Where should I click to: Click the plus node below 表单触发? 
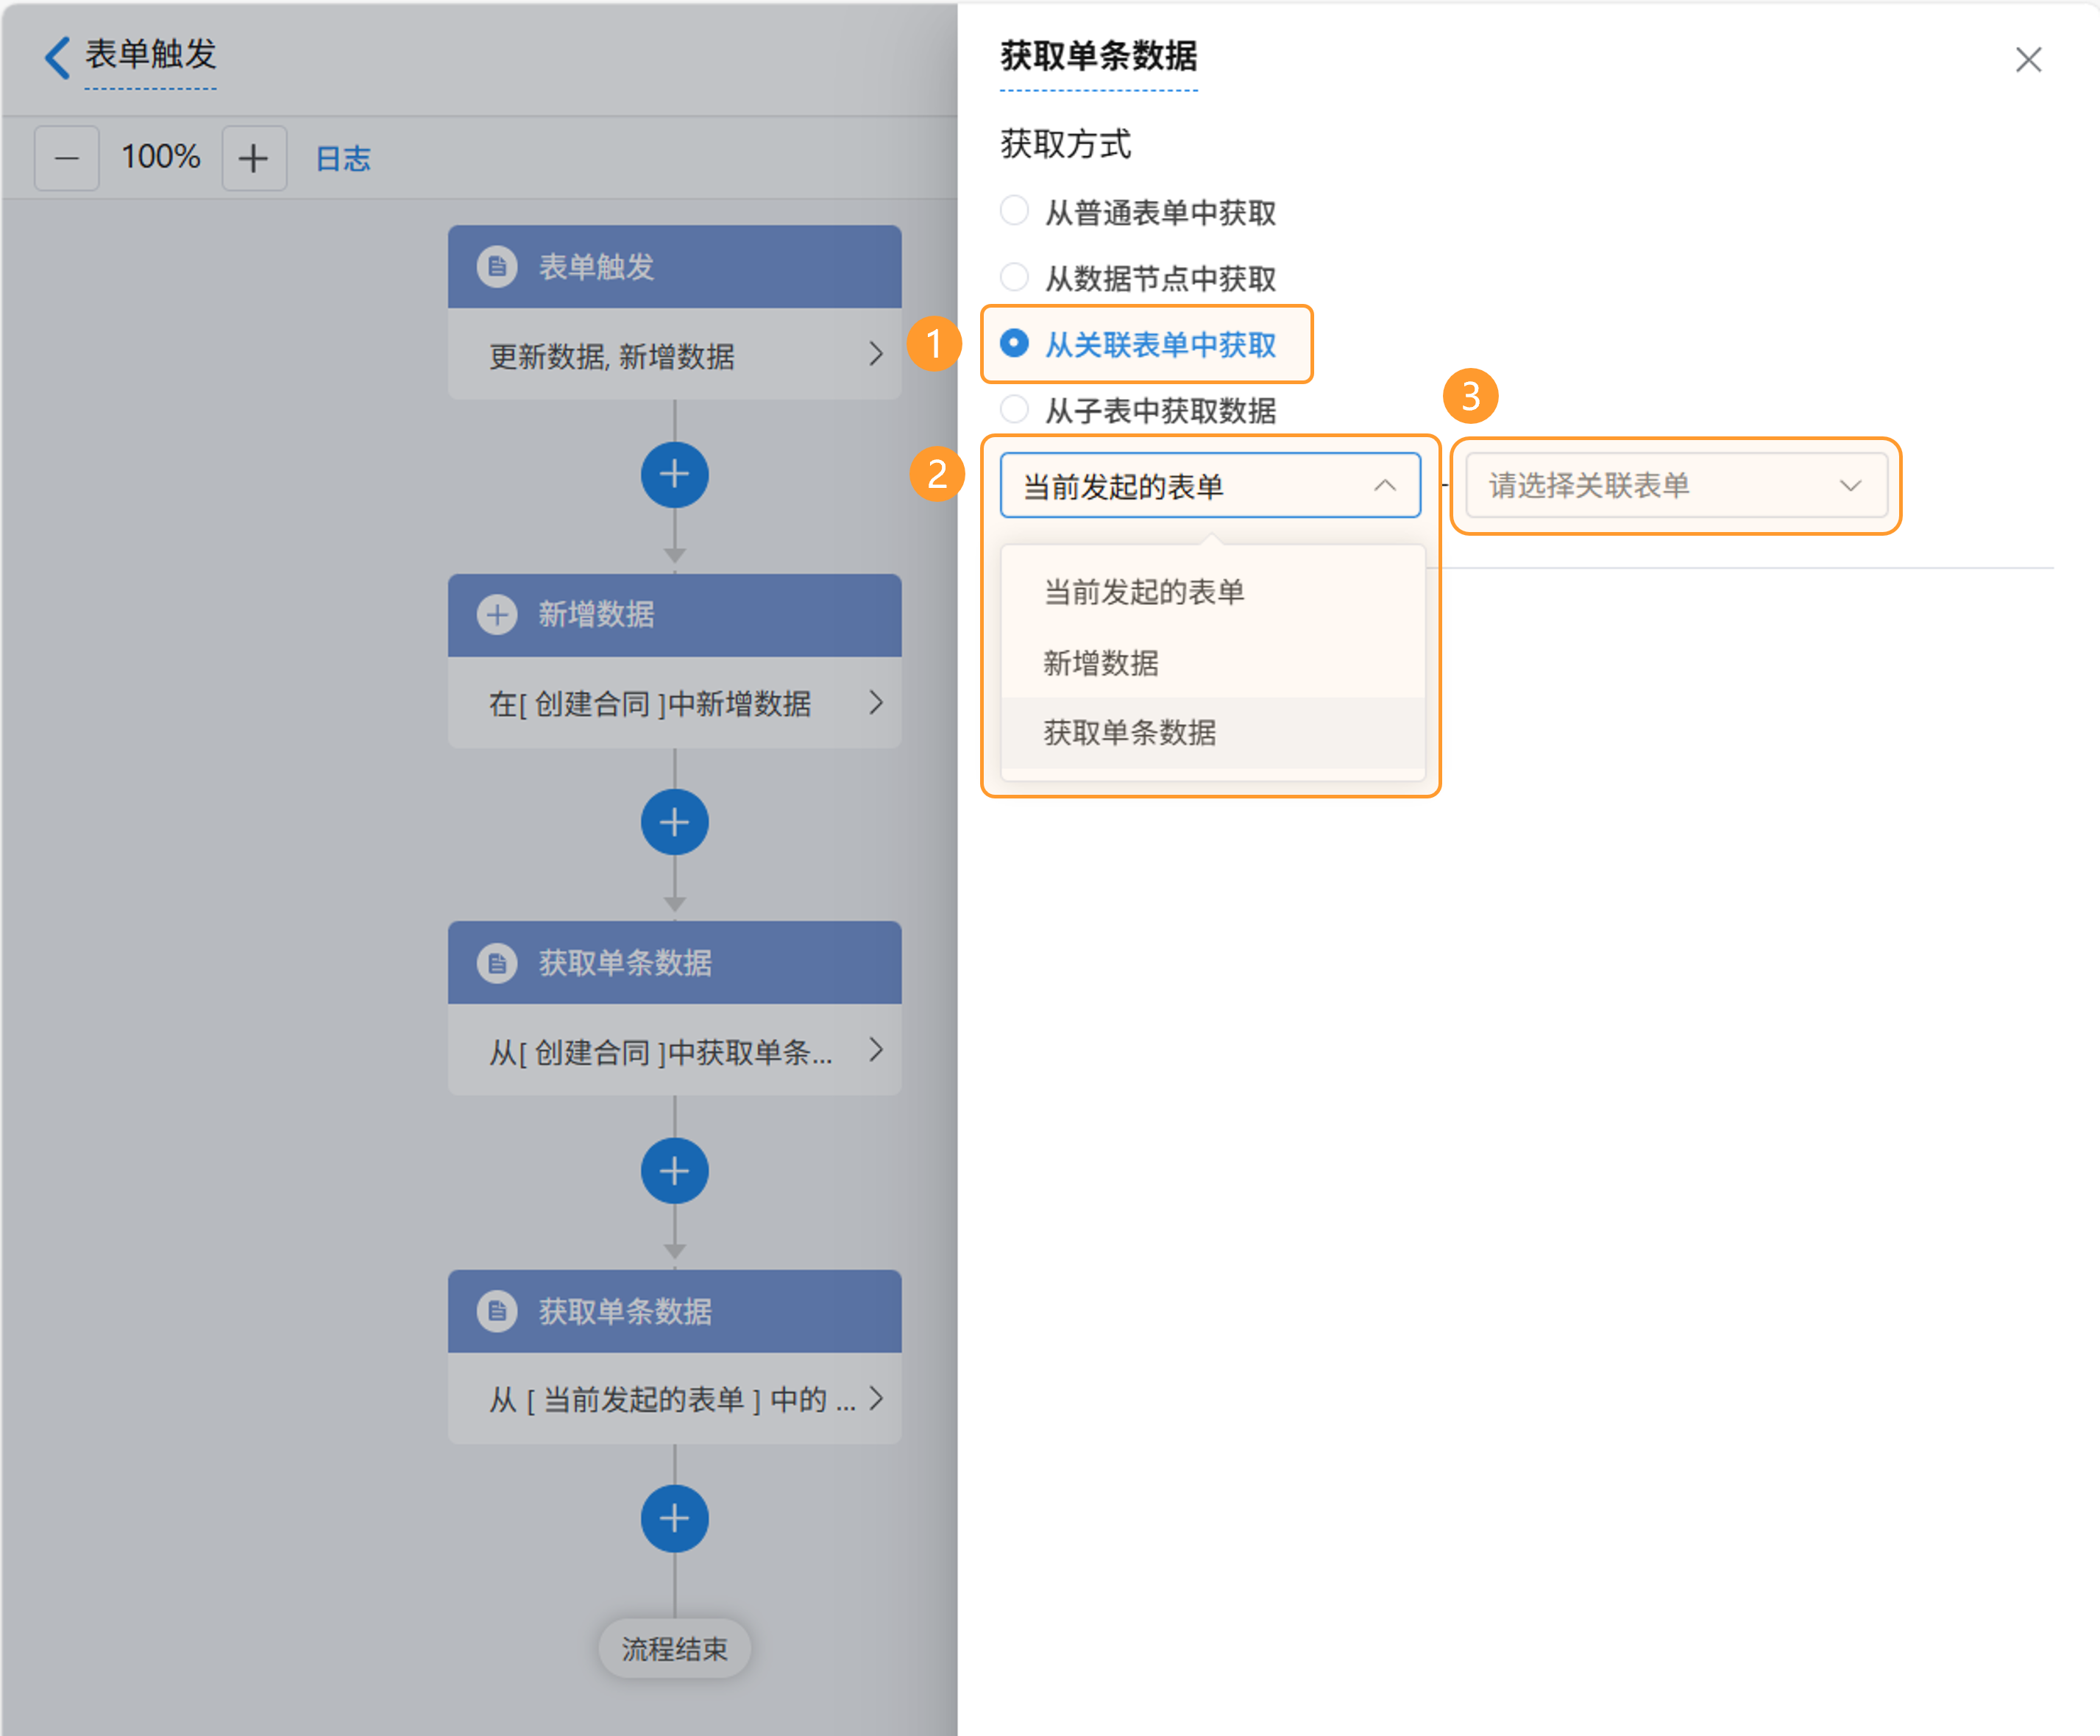(x=674, y=474)
